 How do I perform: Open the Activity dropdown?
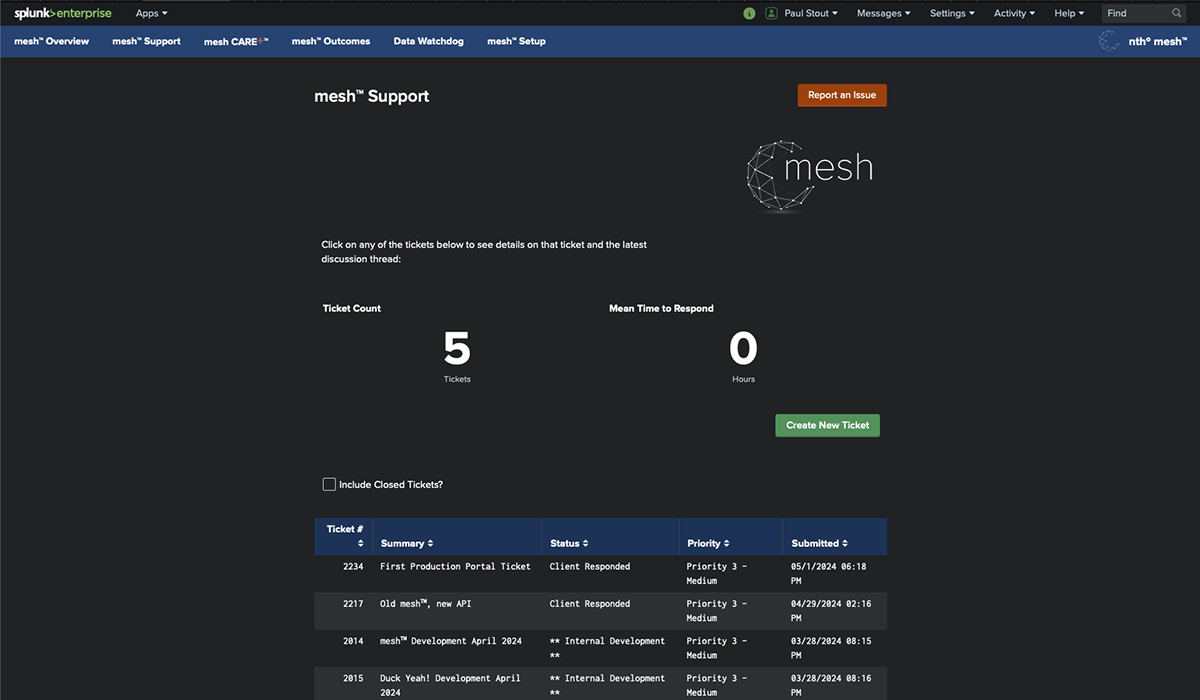(x=1014, y=13)
